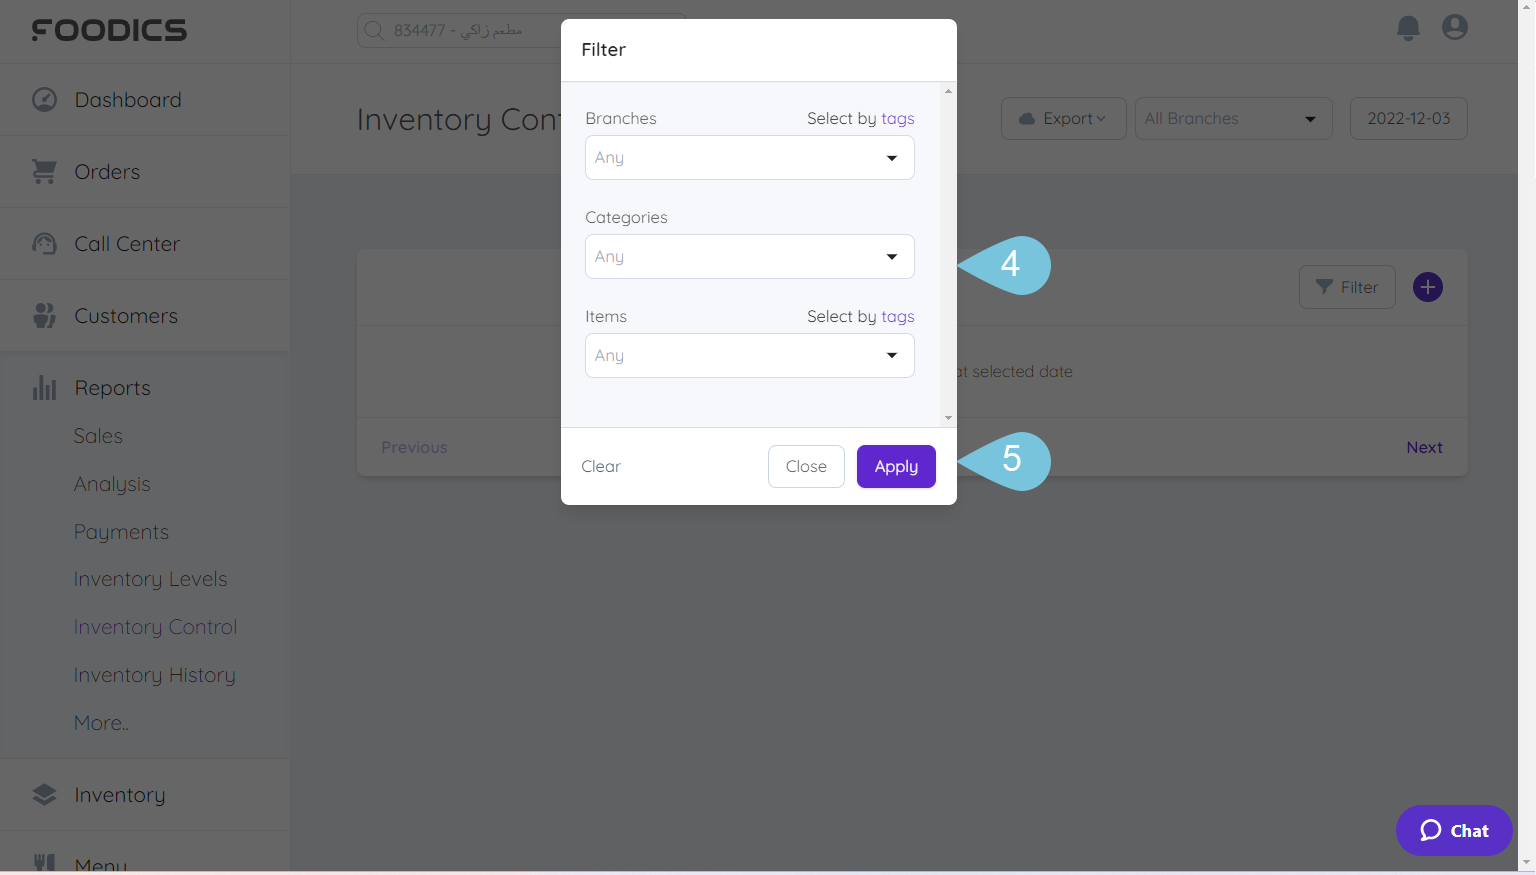Open the Customers section
The image size is (1536, 875).
pyautogui.click(x=125, y=315)
